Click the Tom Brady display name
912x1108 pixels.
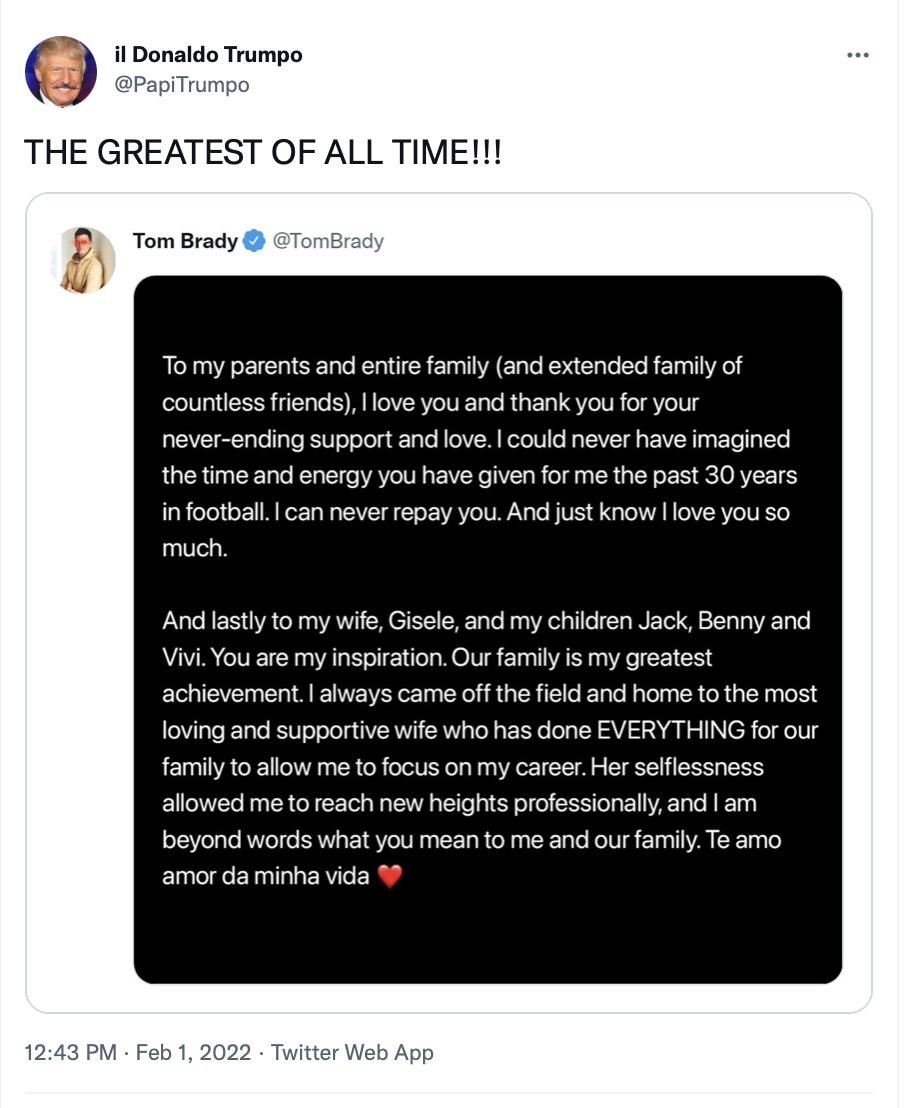coord(185,241)
